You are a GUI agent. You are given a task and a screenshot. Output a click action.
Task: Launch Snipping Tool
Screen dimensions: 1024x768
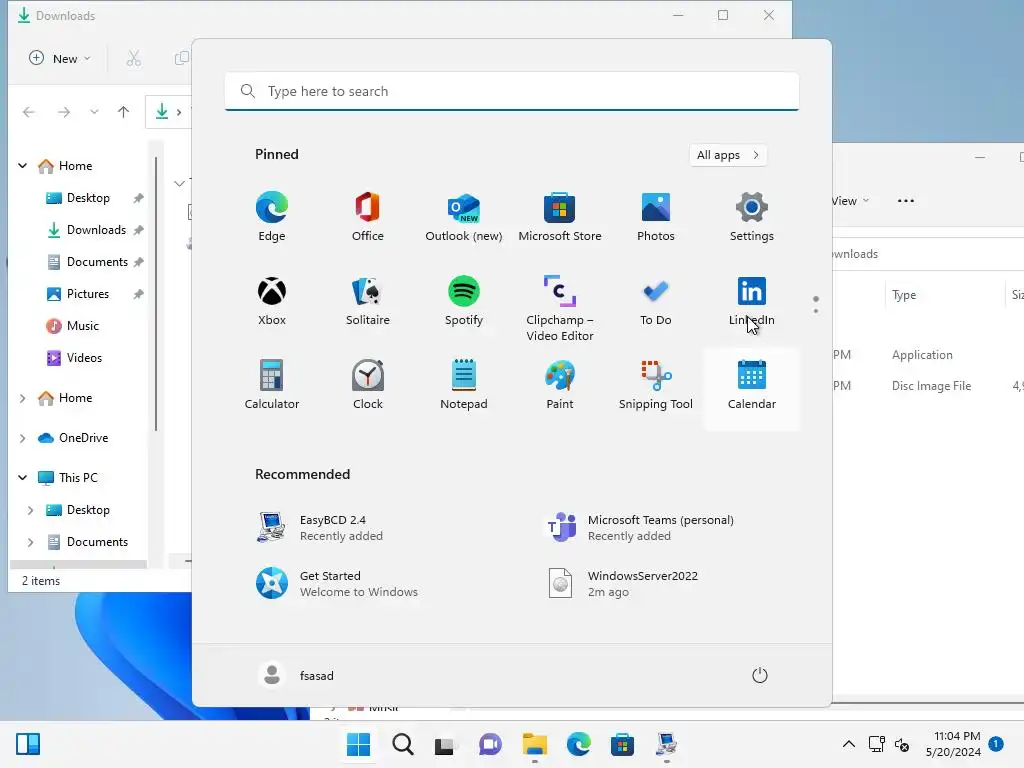pyautogui.click(x=656, y=385)
